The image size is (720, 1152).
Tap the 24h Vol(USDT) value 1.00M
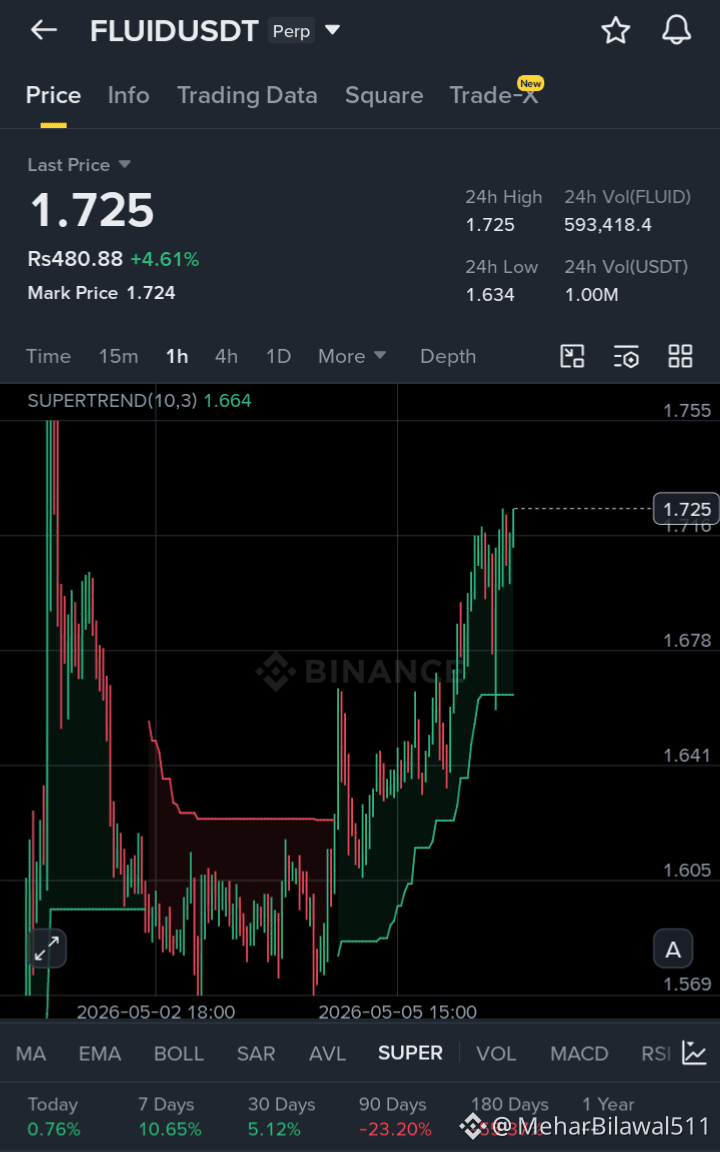coord(591,295)
